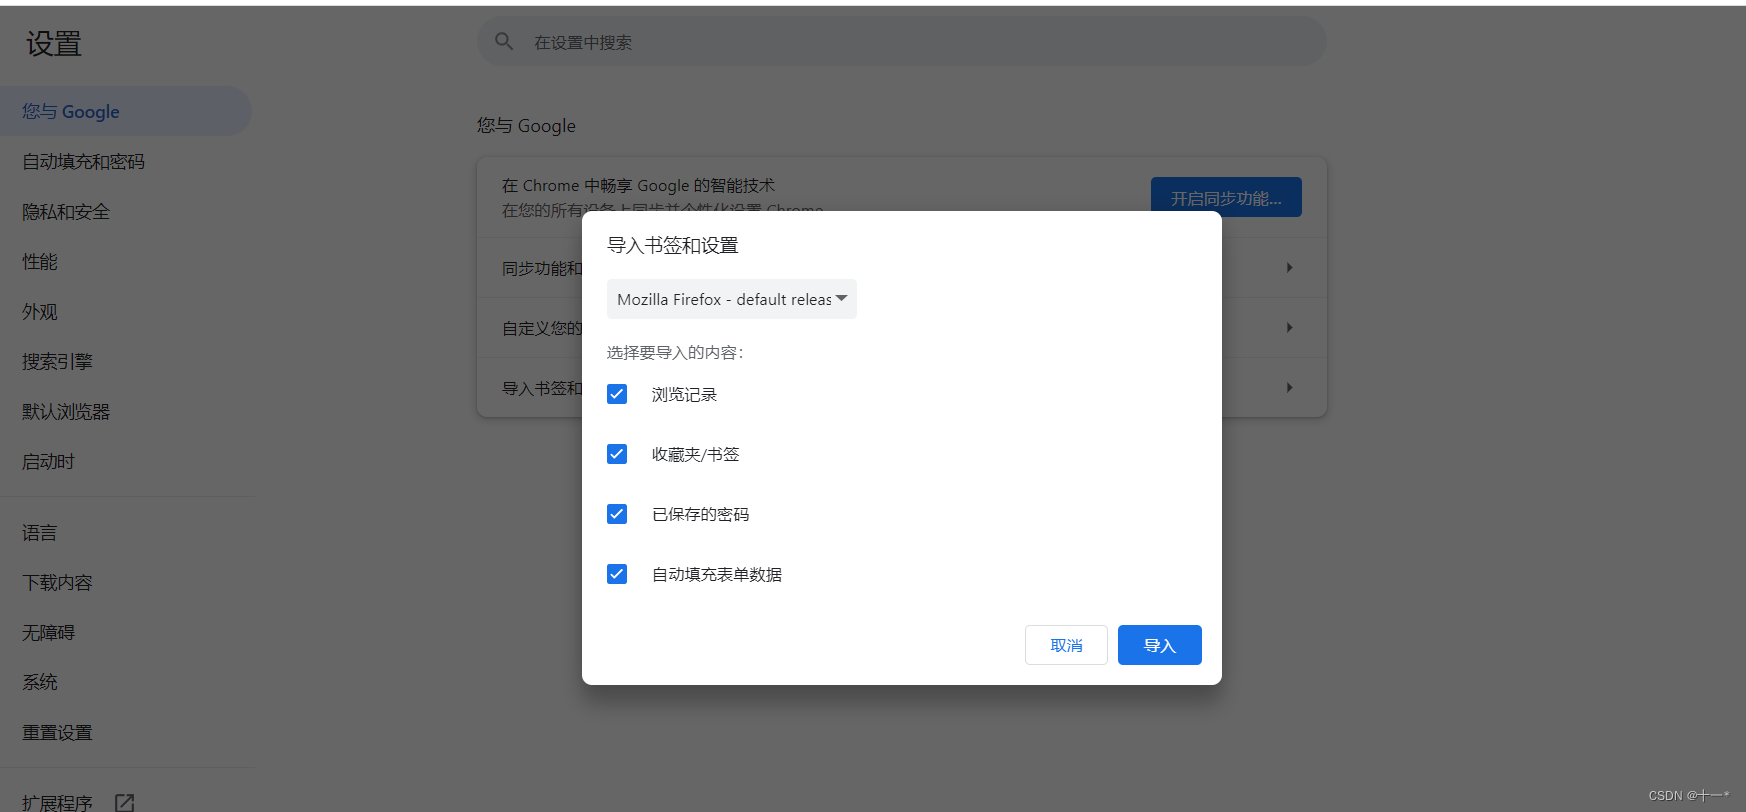Click the 自动填充表单数据 label text

click(717, 574)
